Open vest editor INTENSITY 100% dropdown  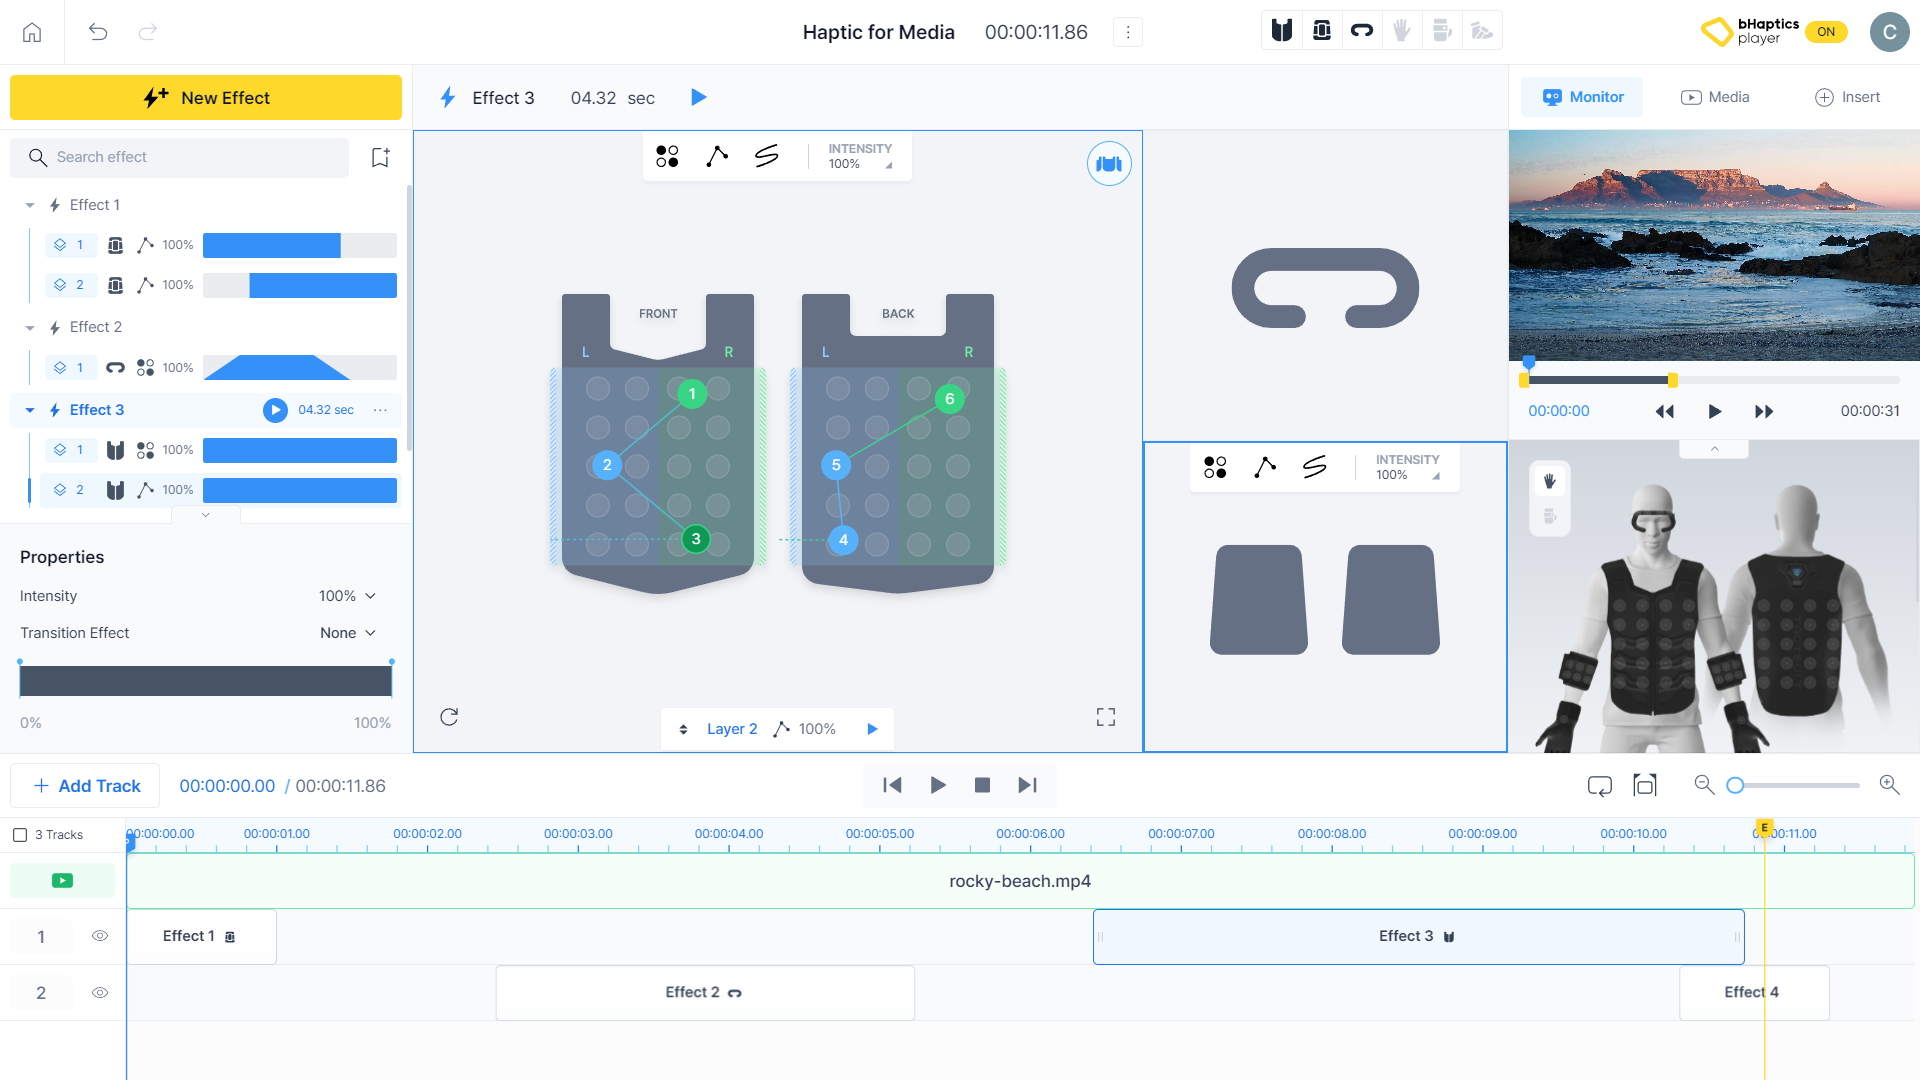coord(860,156)
